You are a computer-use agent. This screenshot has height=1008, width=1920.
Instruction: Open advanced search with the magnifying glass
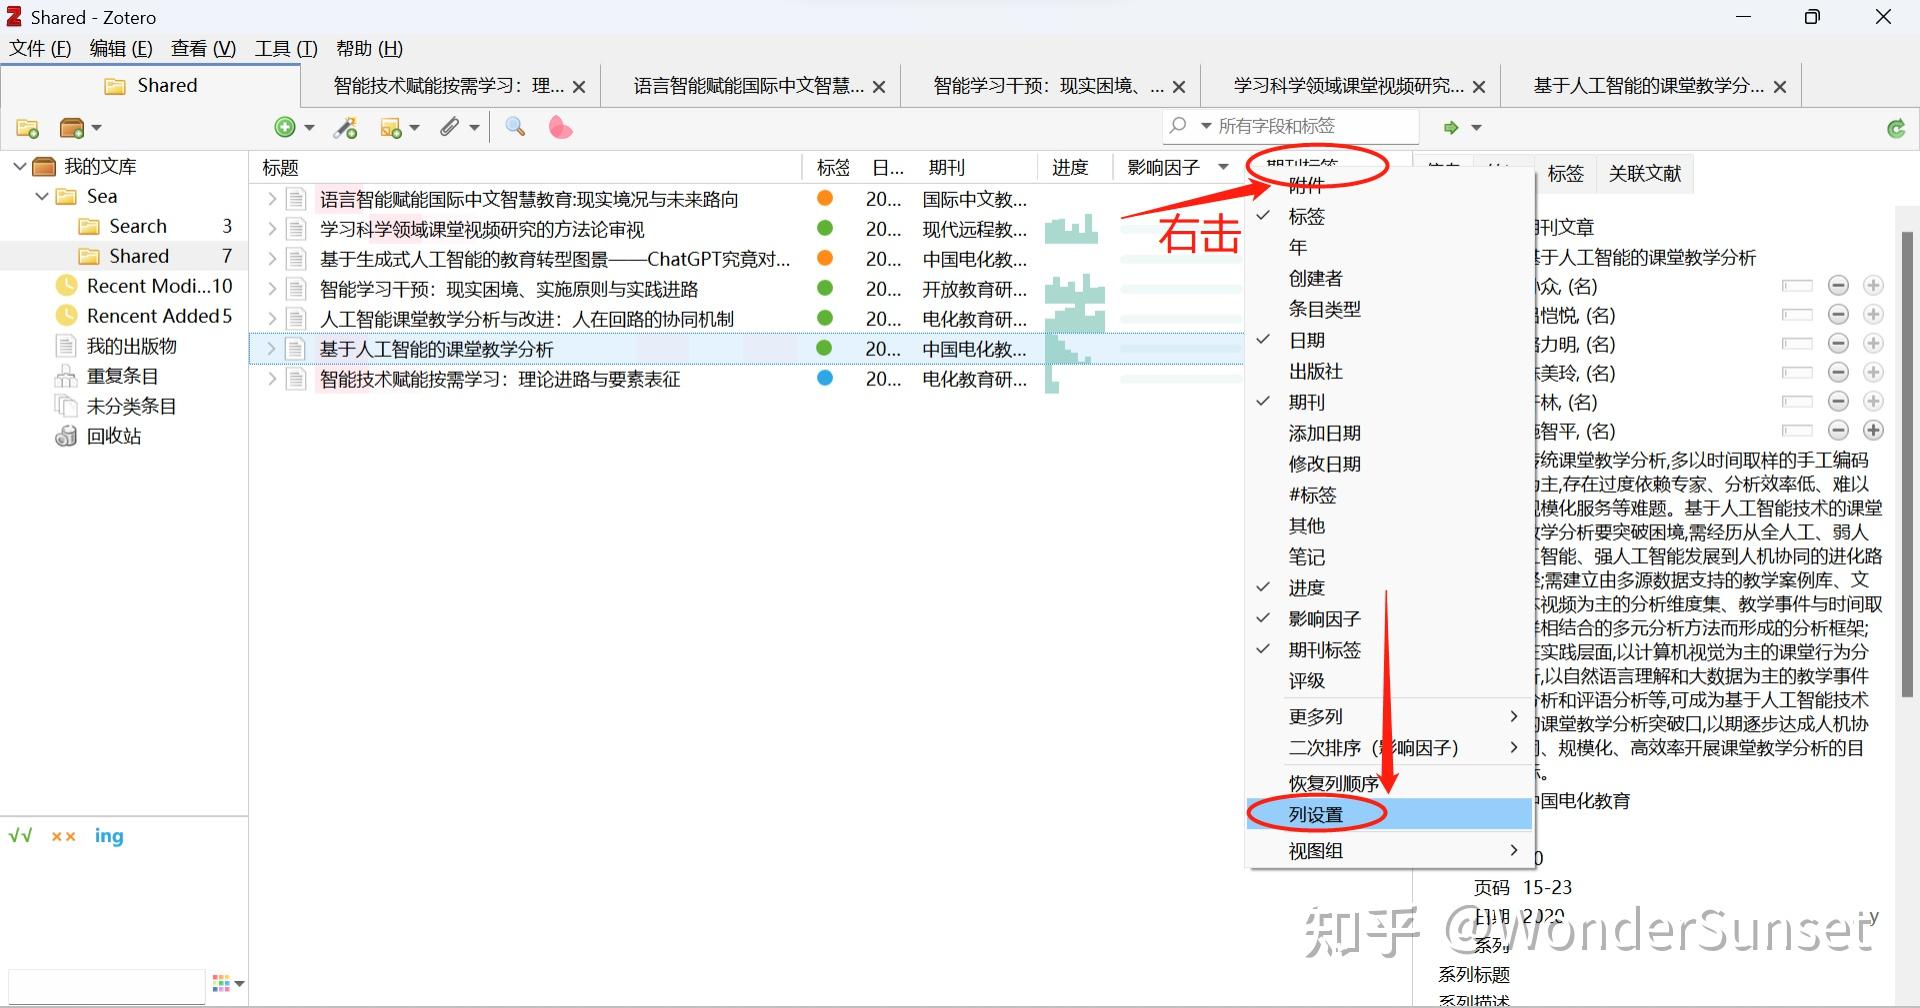[515, 127]
